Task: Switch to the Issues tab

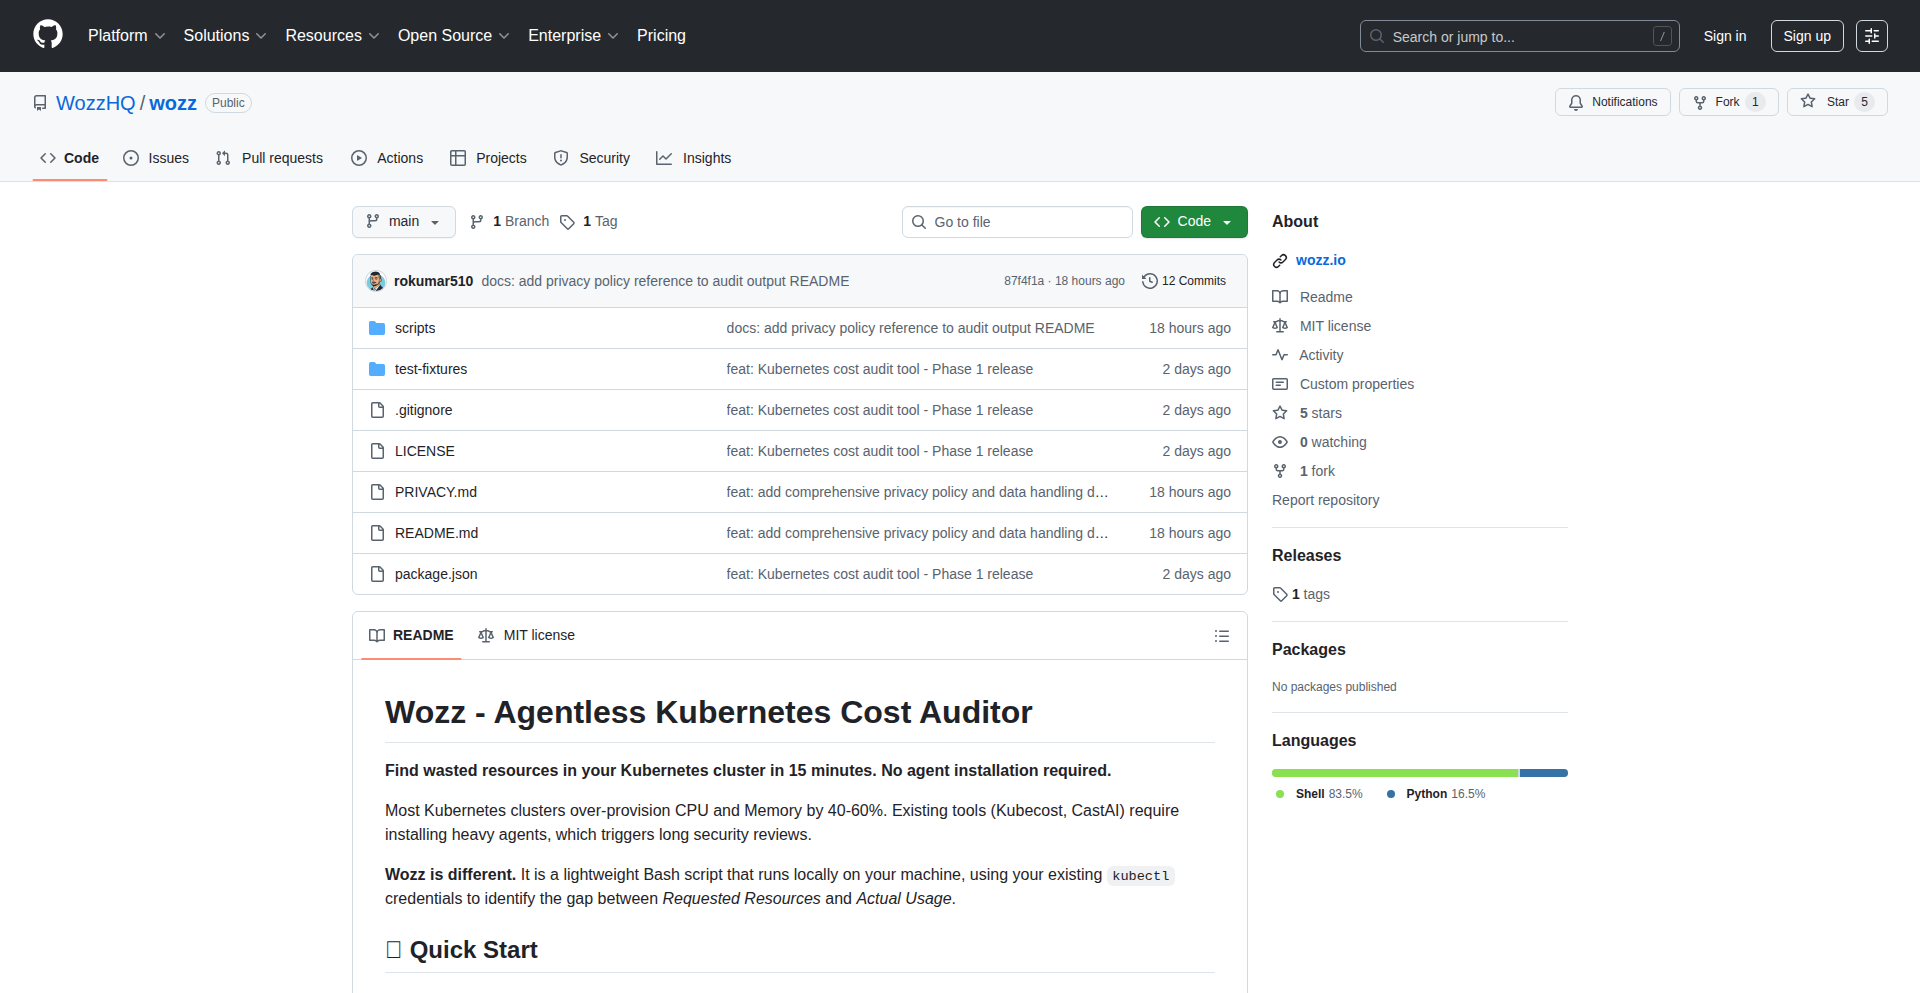Action: point(156,158)
